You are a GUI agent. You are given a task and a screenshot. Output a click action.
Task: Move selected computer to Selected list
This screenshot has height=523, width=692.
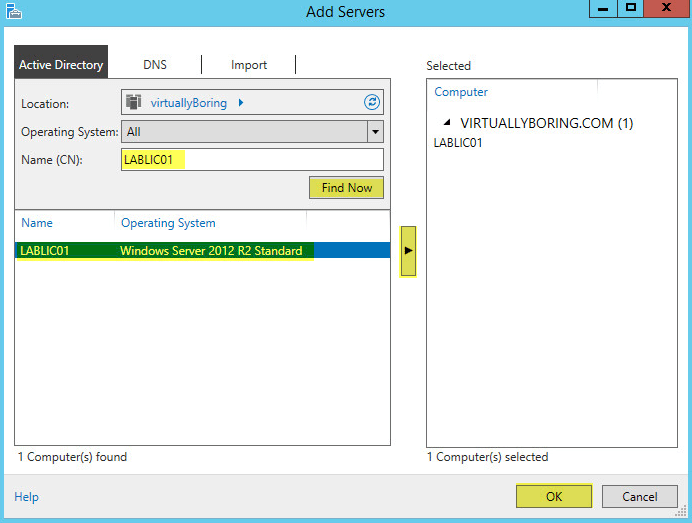(408, 251)
